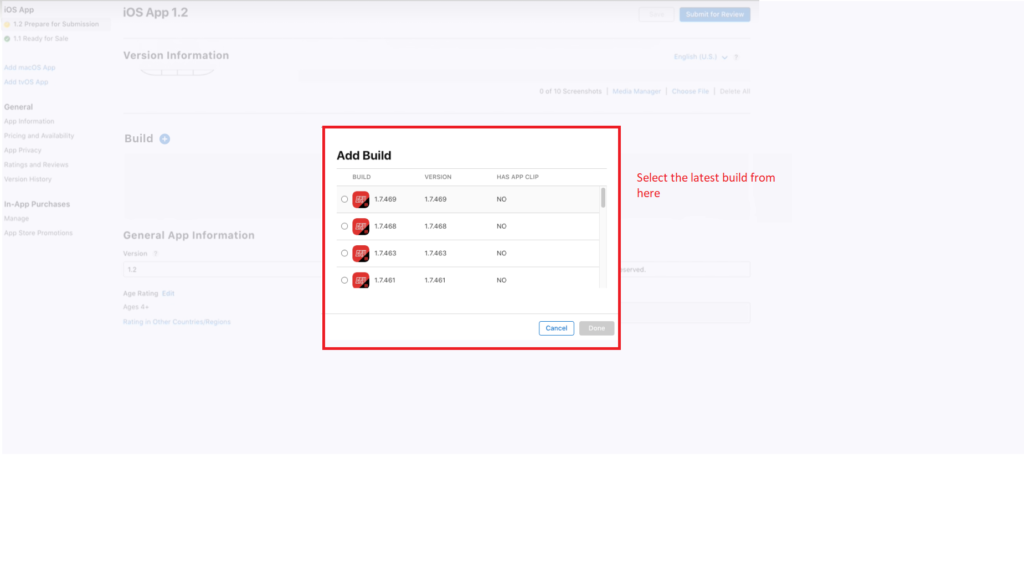
Task: Open App Store Promotions in the sidebar
Action: (38, 233)
